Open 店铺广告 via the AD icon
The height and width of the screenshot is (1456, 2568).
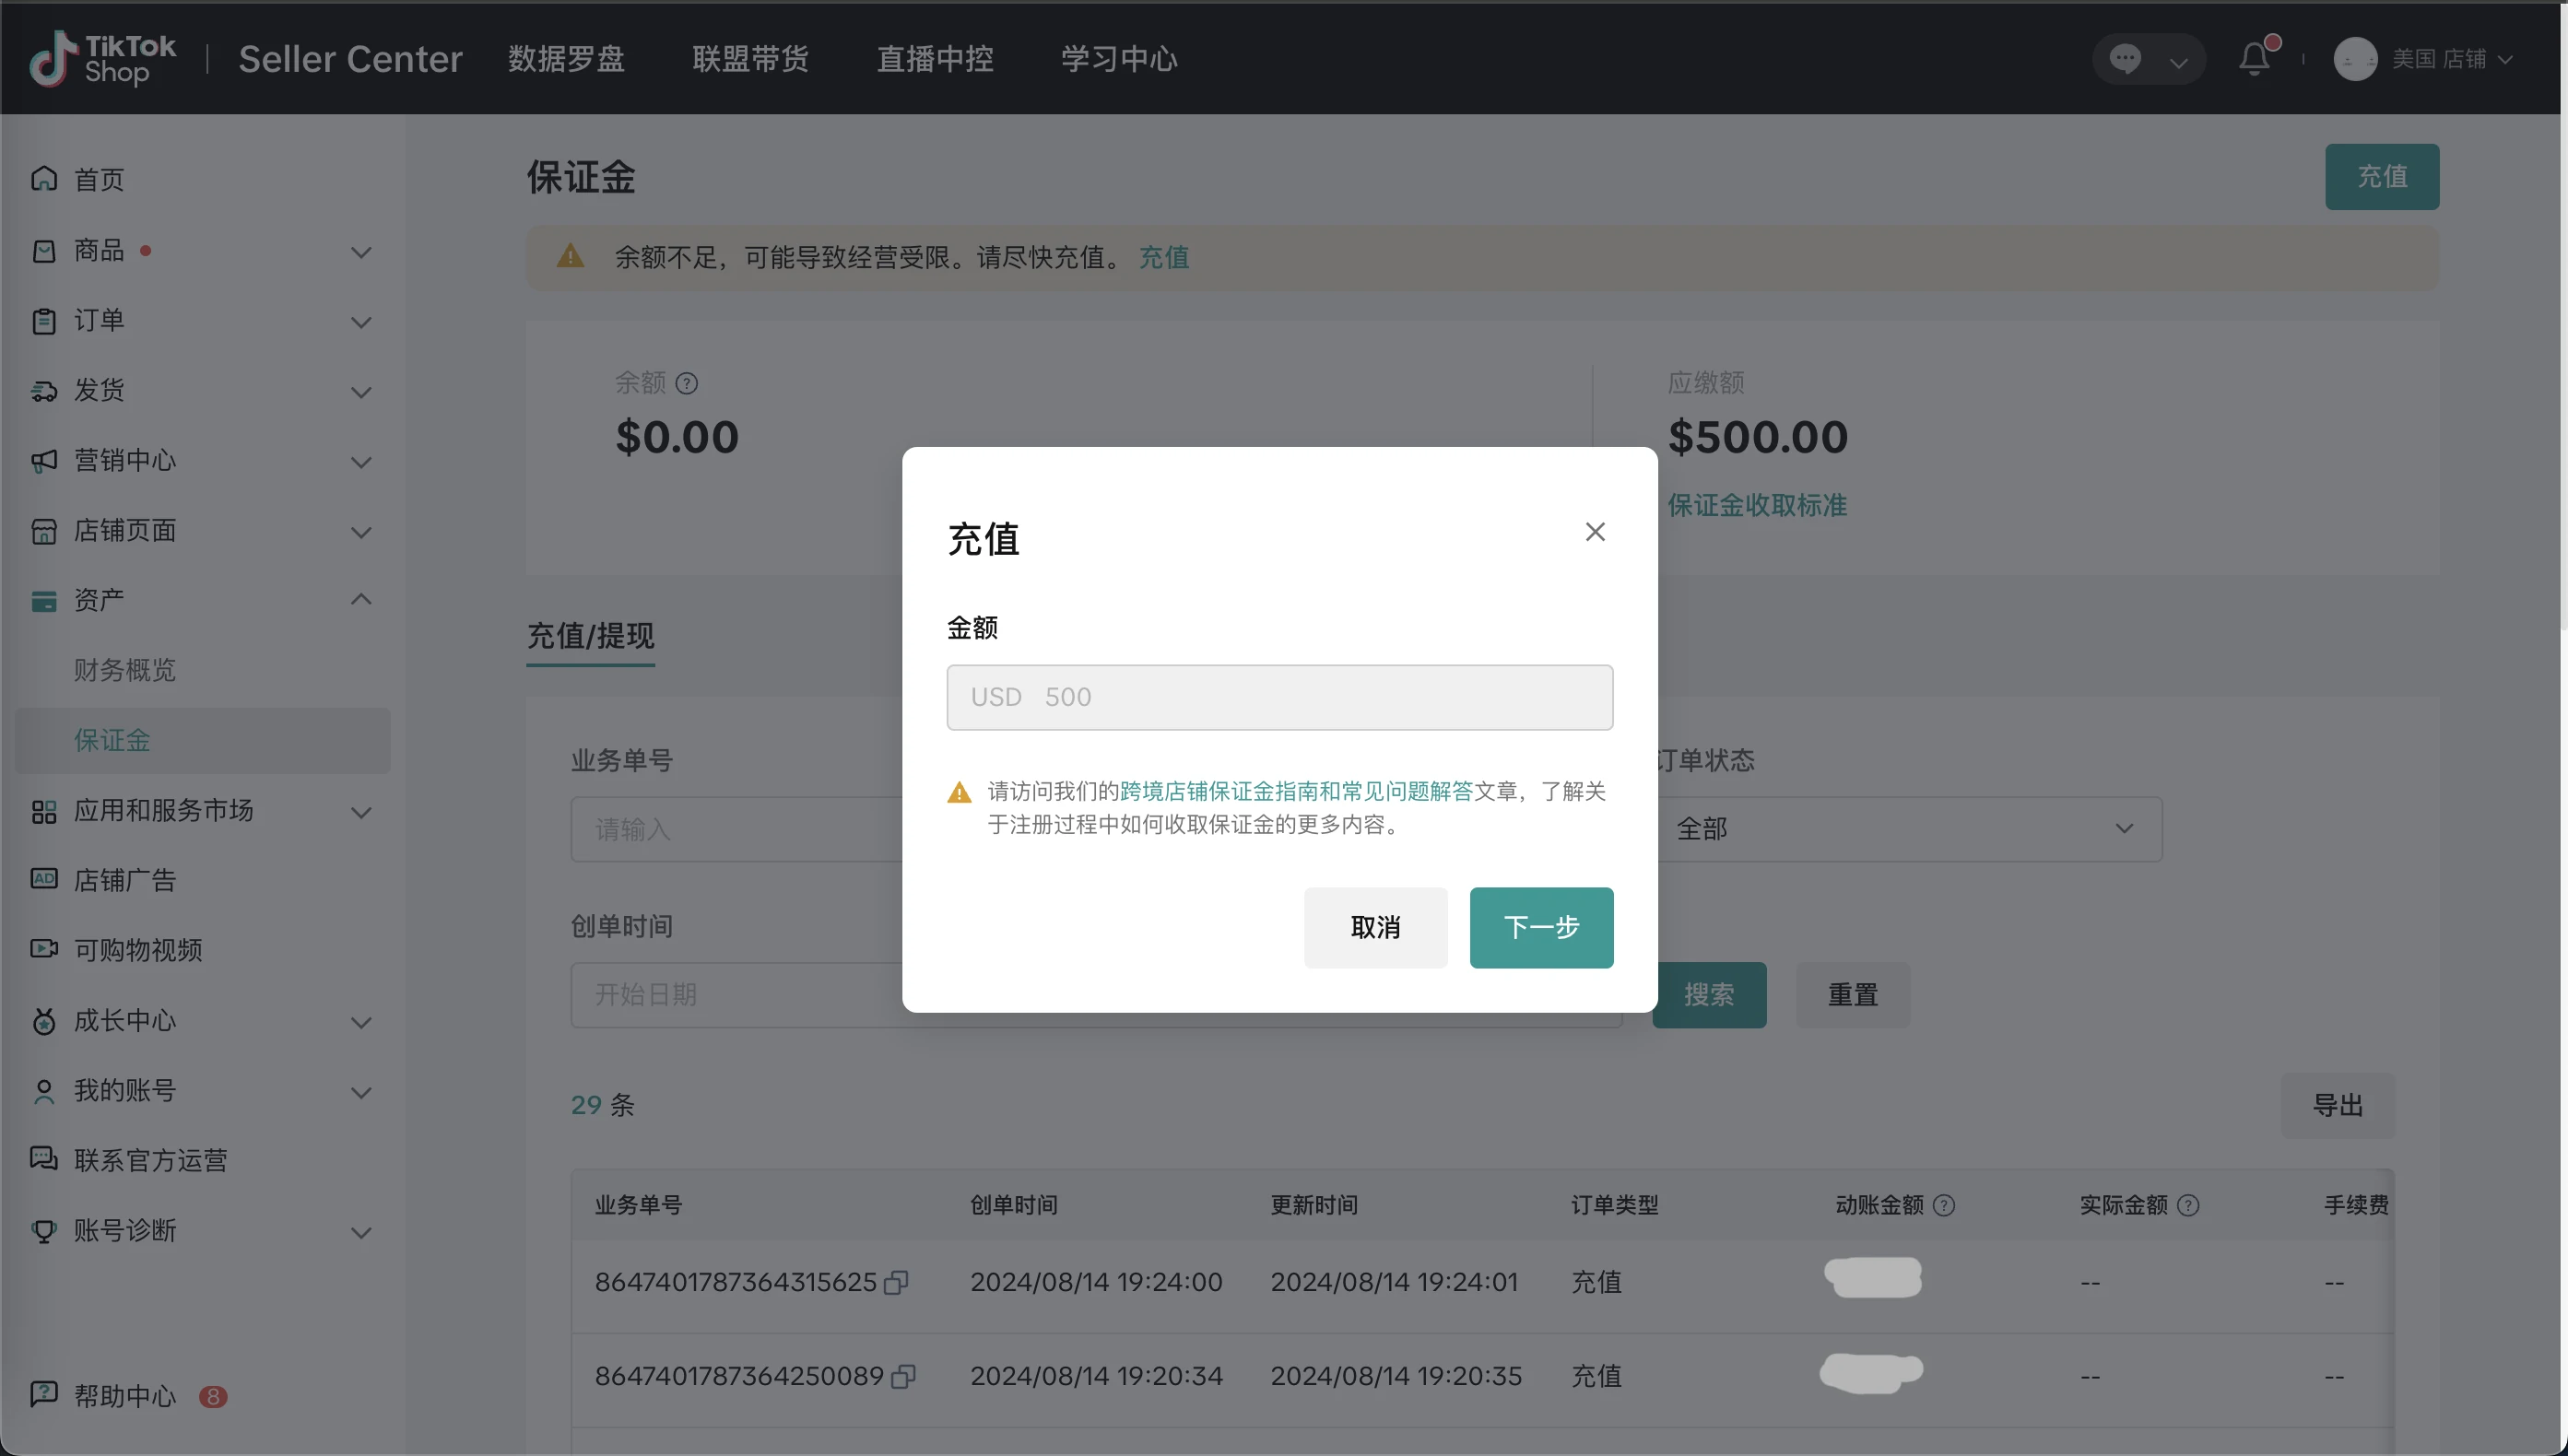point(44,879)
